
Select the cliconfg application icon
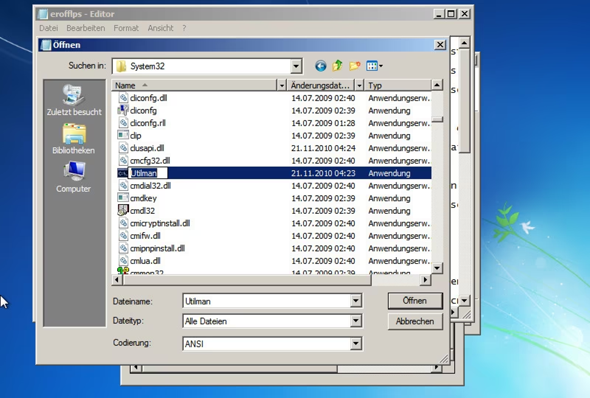point(123,110)
